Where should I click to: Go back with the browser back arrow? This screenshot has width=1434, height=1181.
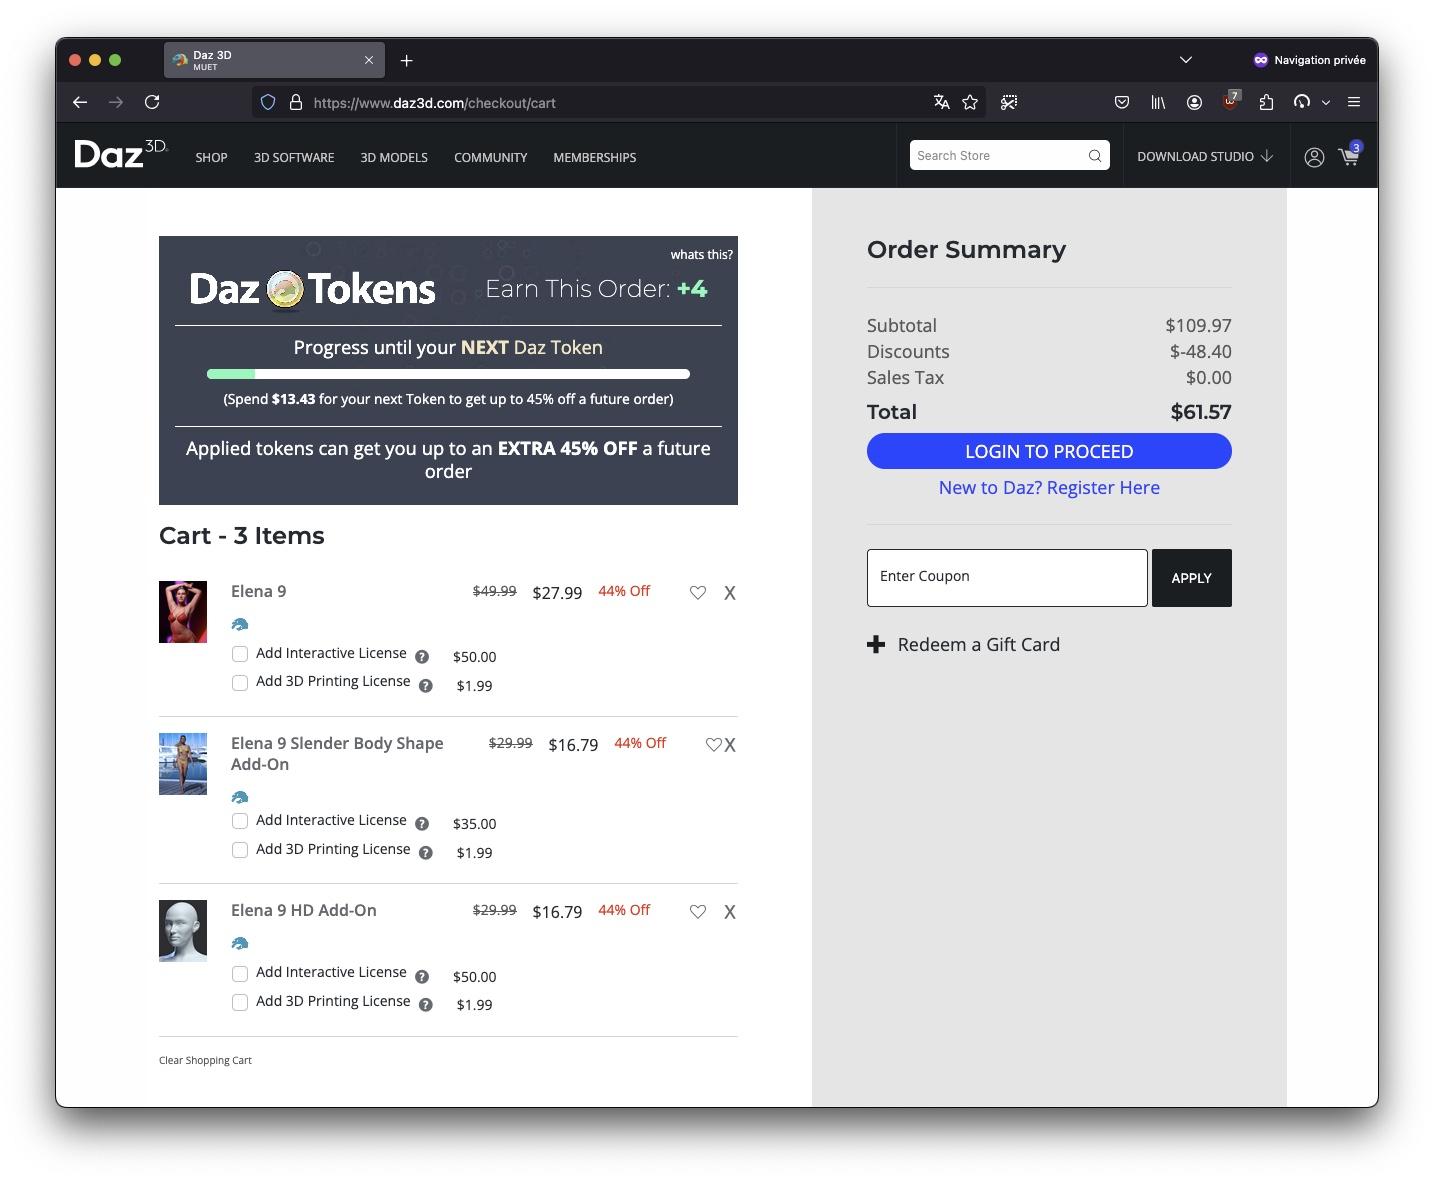80,102
